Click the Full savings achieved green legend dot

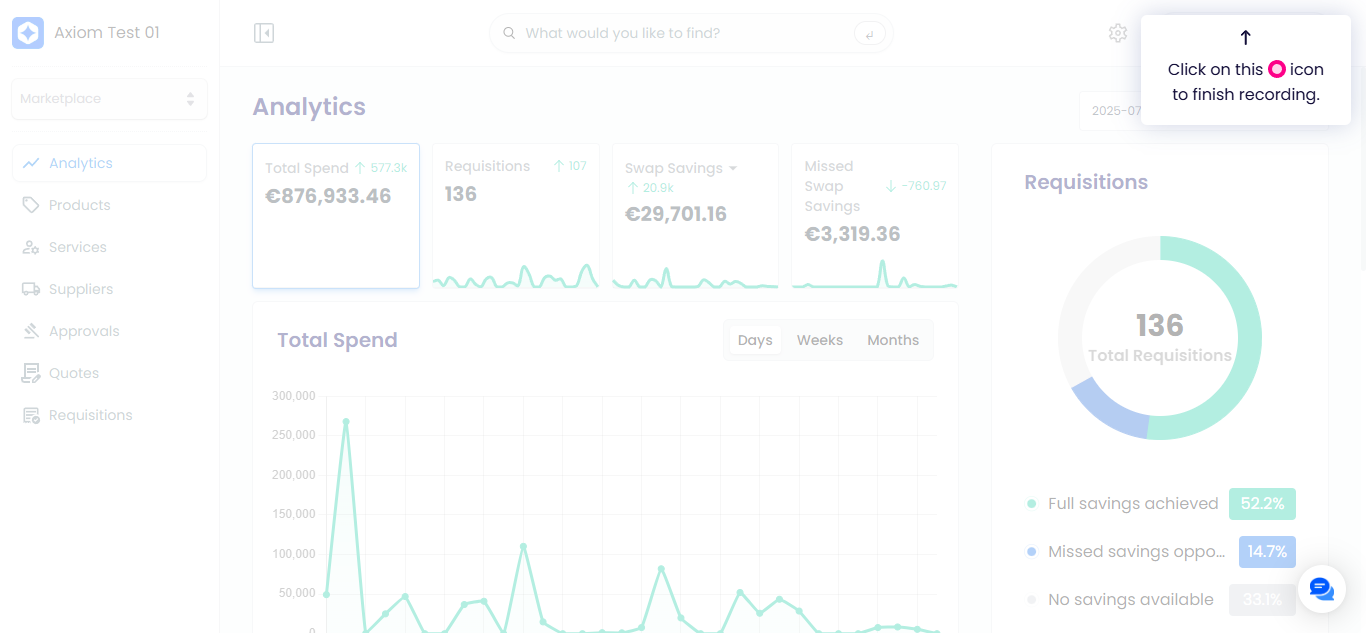click(x=1032, y=504)
